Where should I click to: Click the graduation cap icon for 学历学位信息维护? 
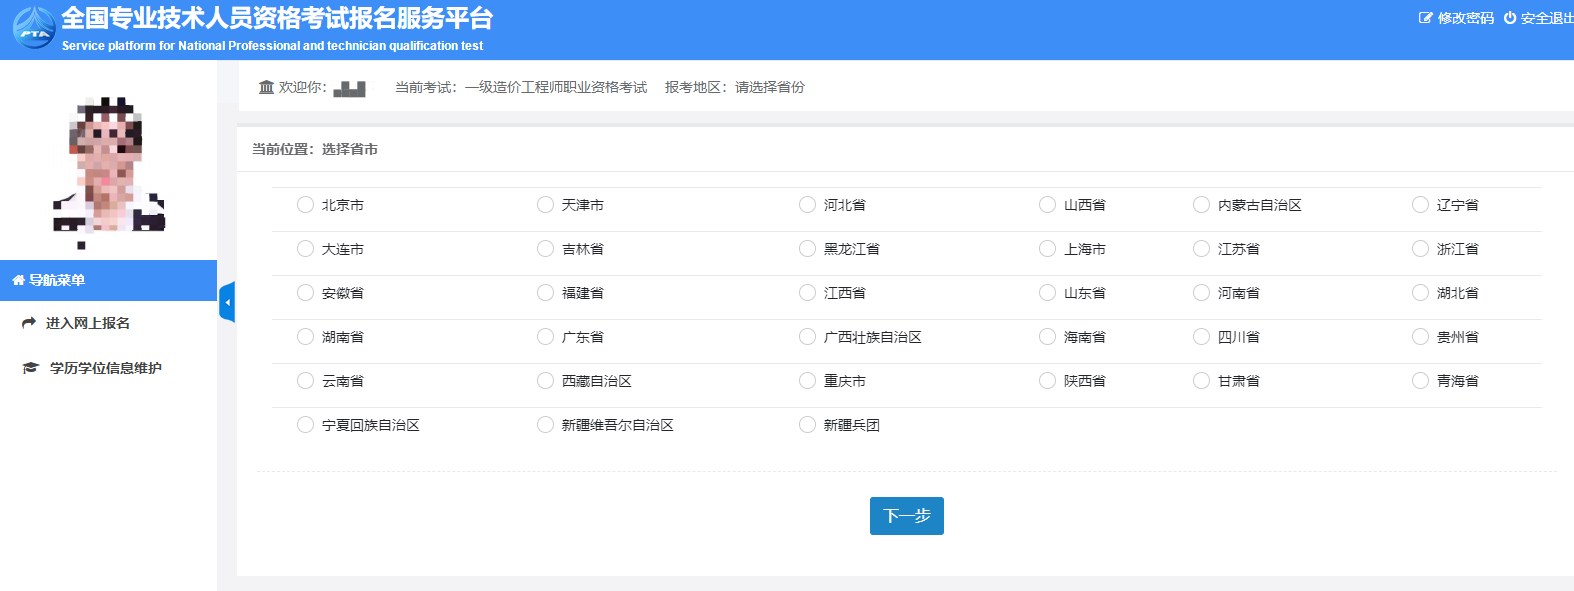tap(30, 368)
